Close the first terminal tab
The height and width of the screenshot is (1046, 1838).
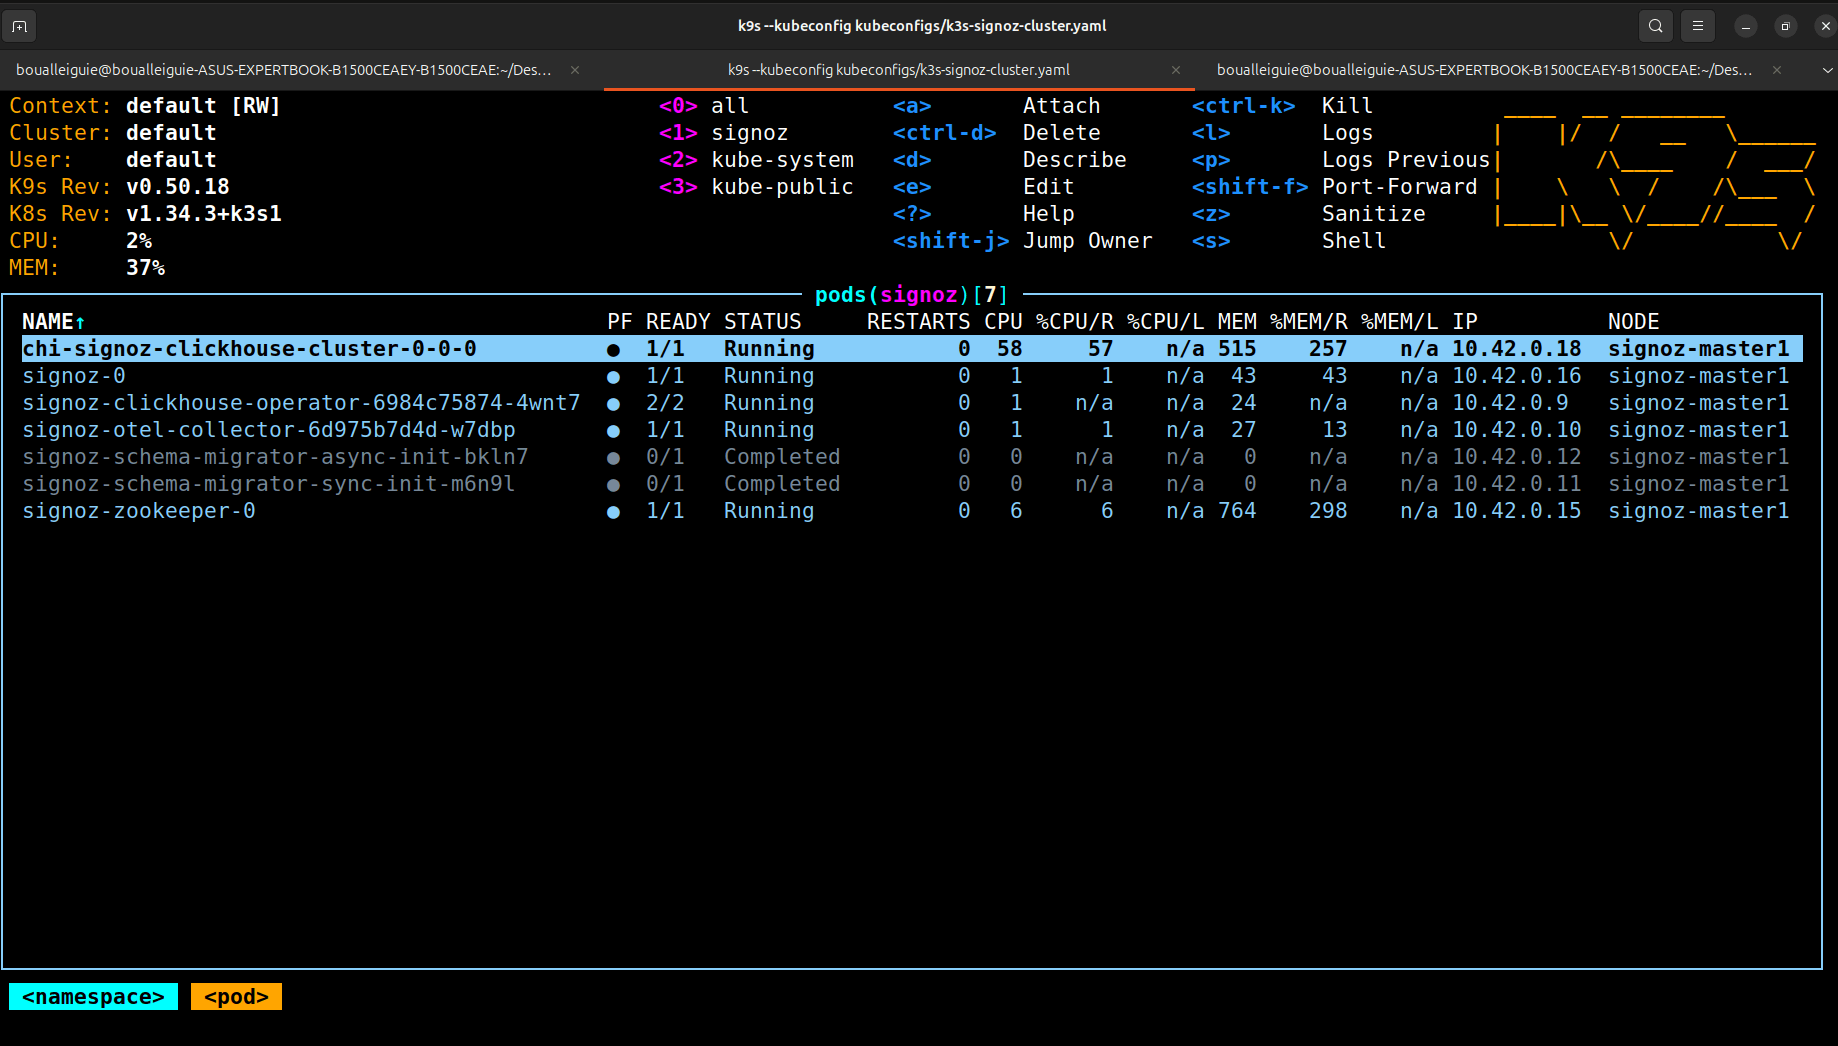tap(575, 70)
